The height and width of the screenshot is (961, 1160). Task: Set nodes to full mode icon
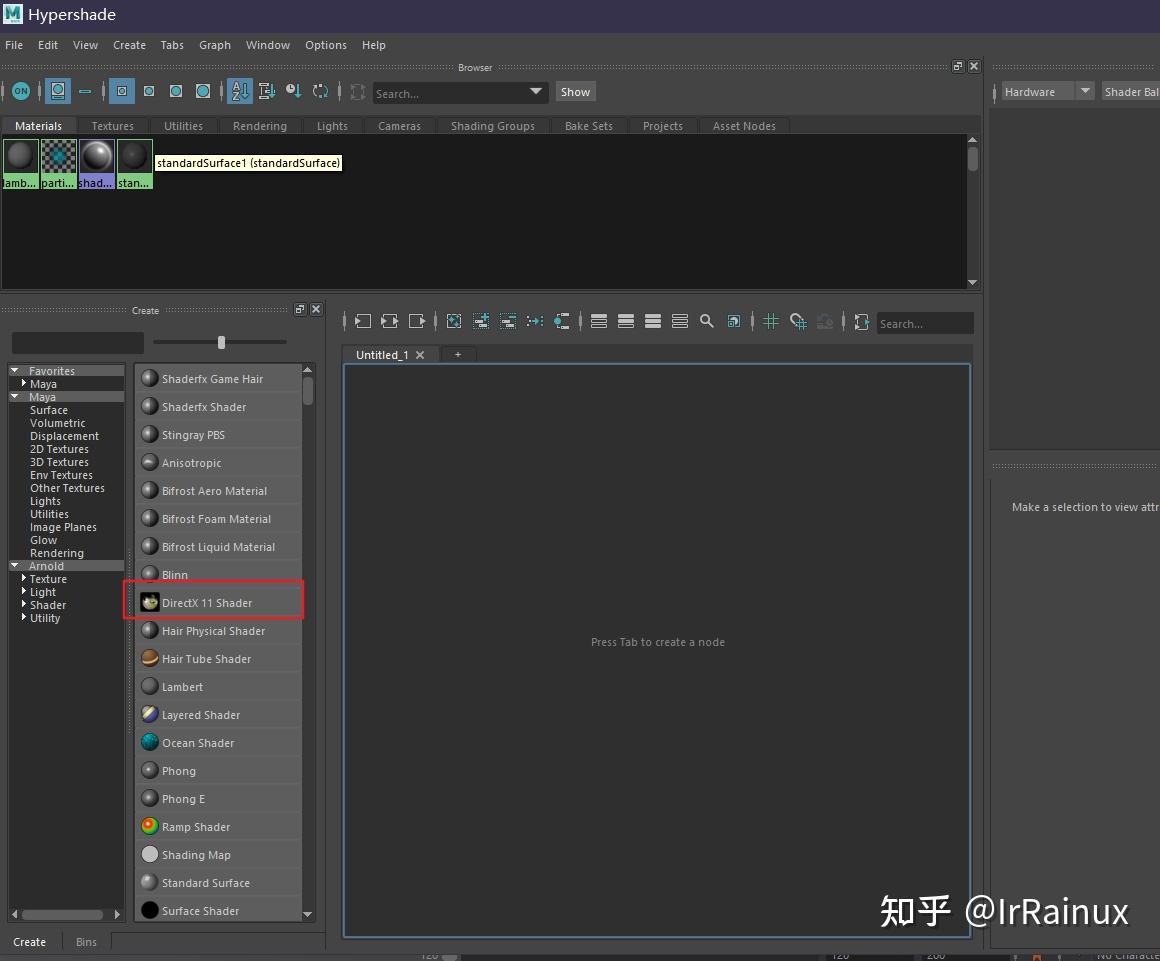[x=652, y=321]
